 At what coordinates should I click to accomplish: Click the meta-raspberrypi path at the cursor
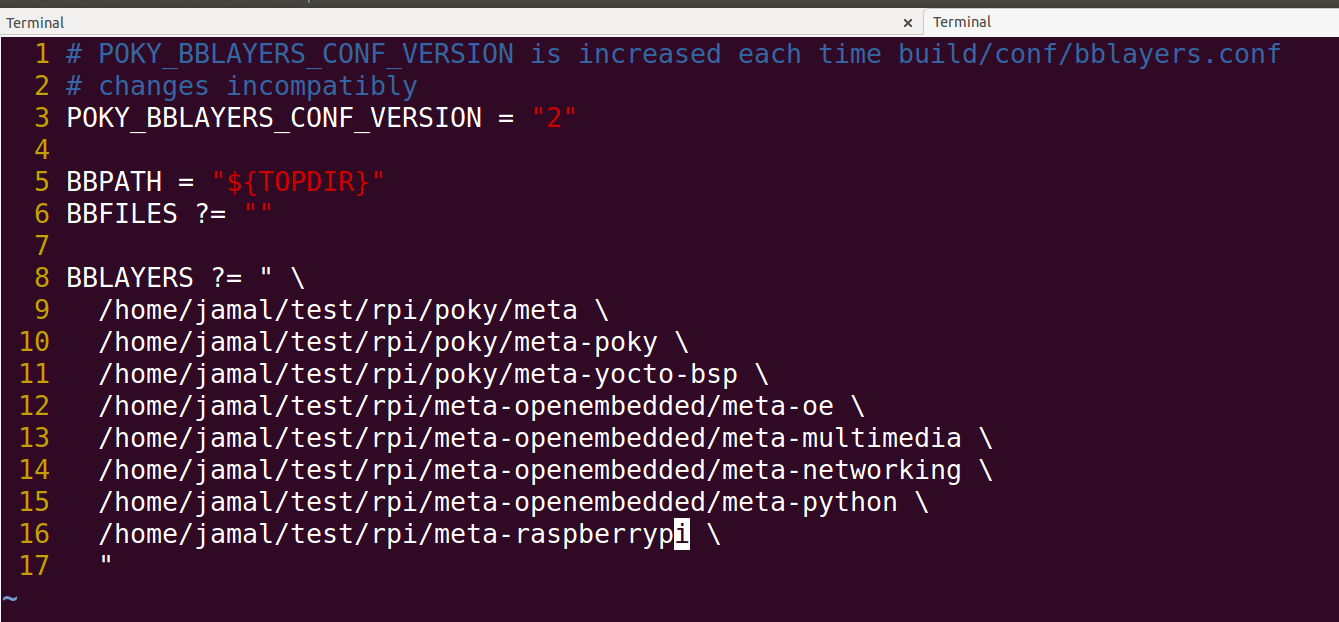click(x=390, y=534)
